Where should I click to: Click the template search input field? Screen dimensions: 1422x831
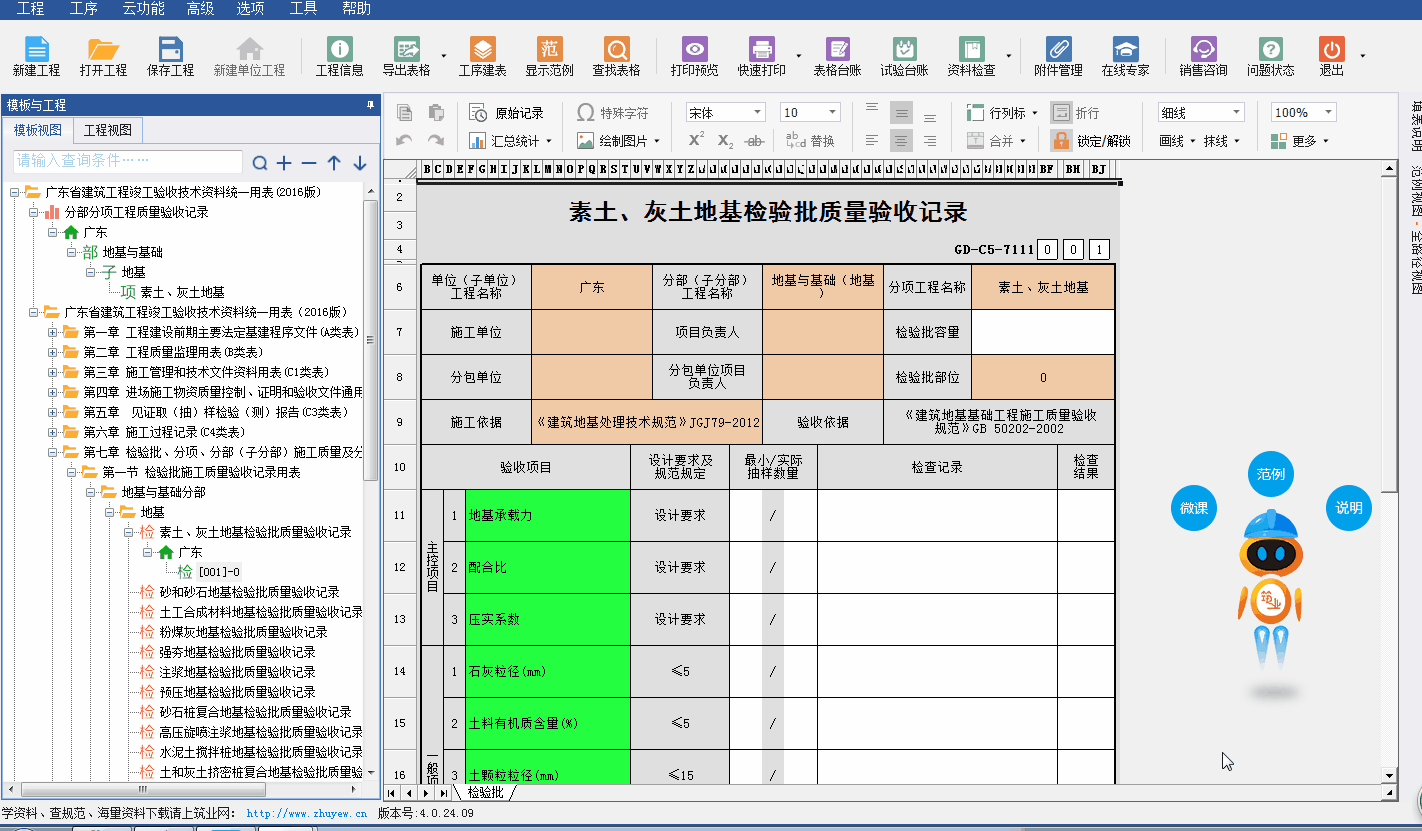click(x=128, y=161)
